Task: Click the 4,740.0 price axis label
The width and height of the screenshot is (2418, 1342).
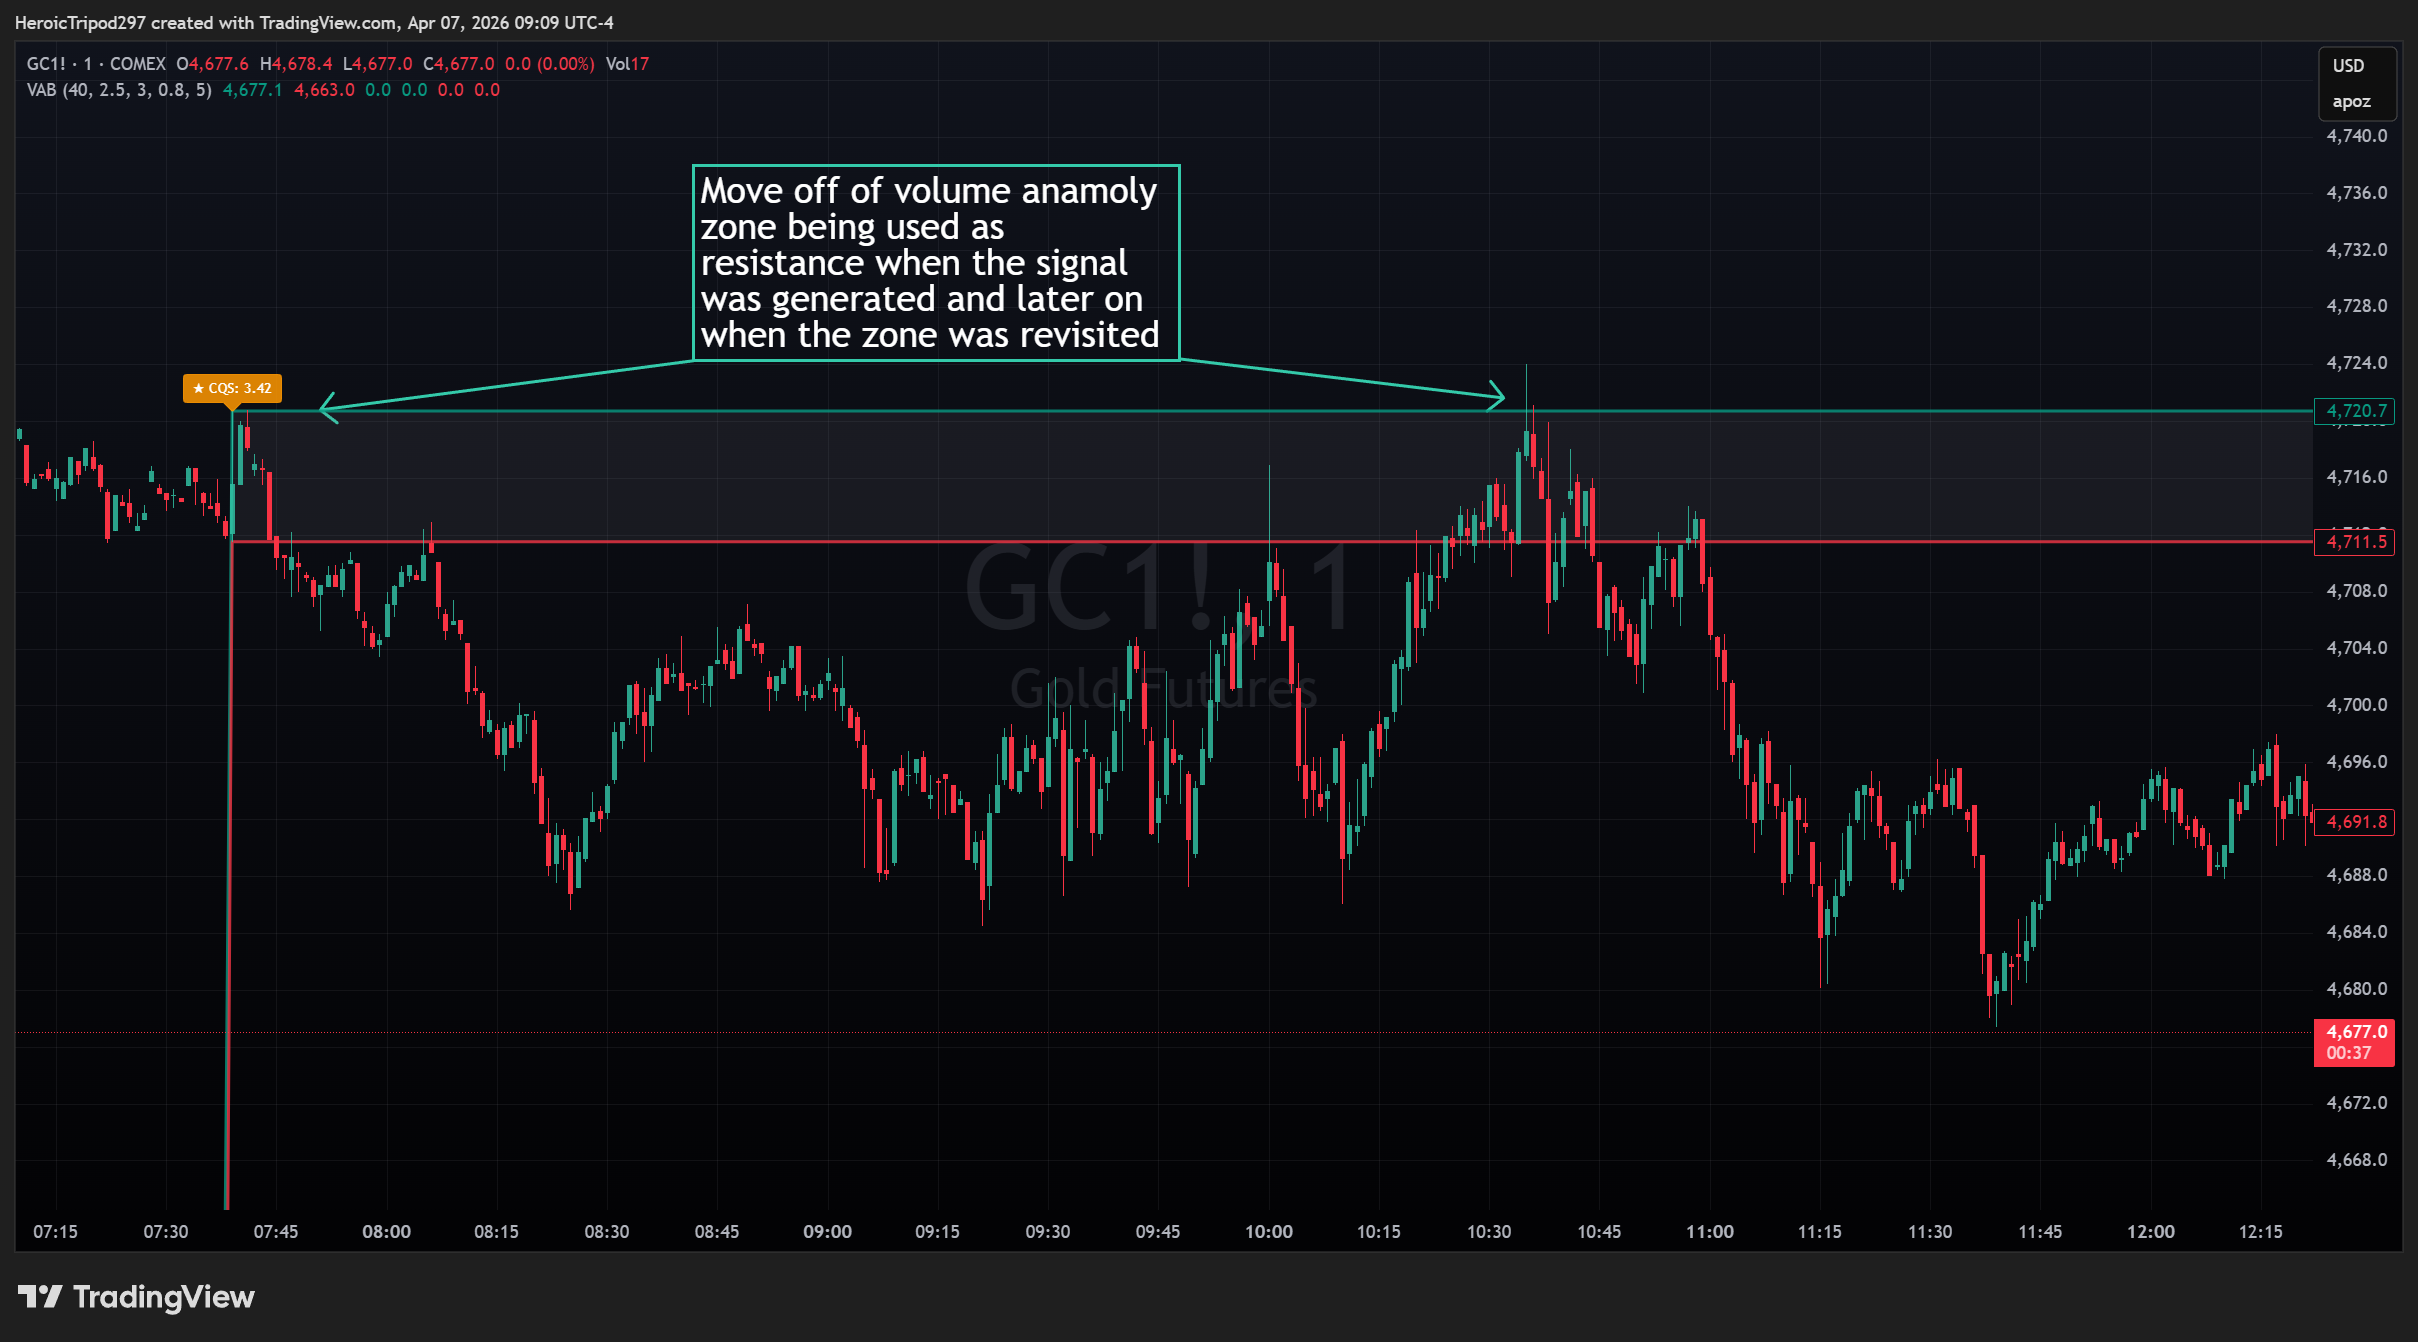Action: [x=2356, y=136]
